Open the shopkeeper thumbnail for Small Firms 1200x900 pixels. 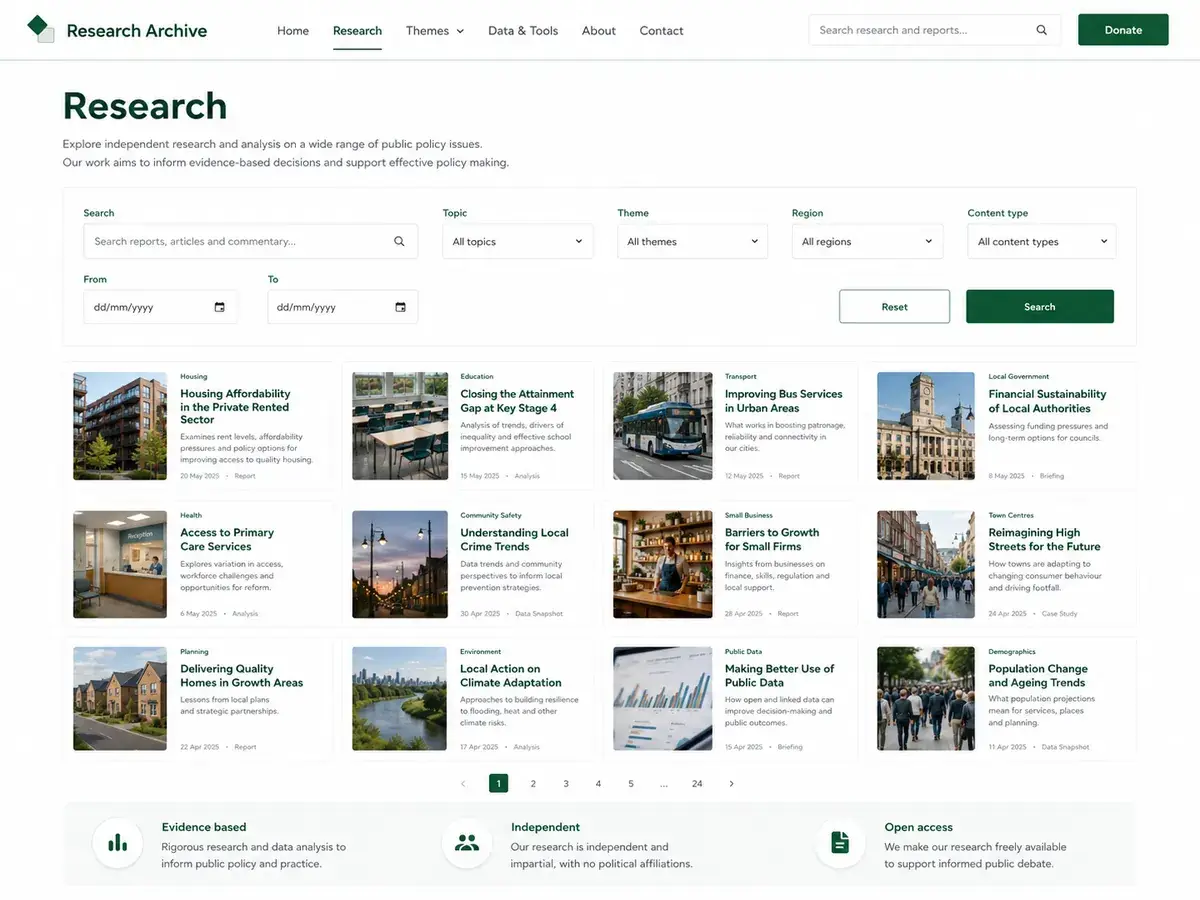click(661, 564)
